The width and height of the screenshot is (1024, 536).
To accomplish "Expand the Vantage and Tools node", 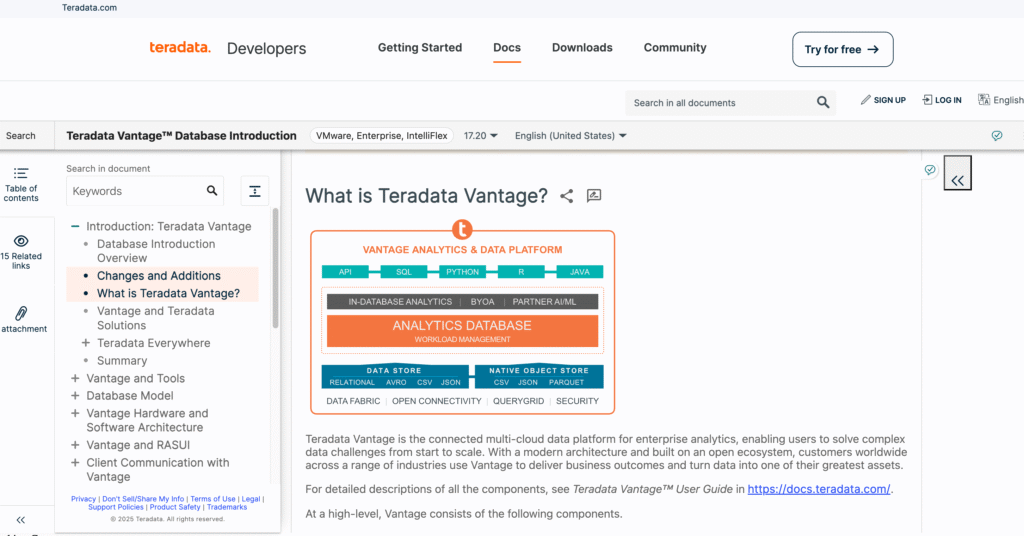I will tap(75, 378).
